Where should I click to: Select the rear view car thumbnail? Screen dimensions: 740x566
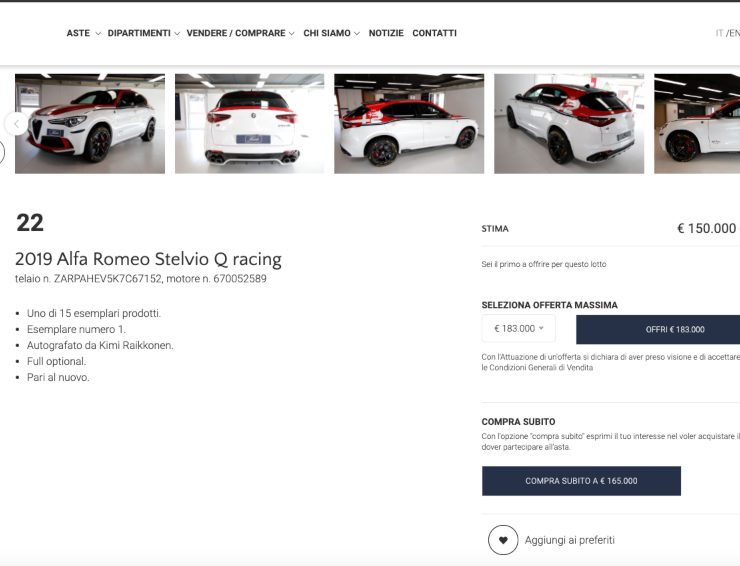pos(249,124)
